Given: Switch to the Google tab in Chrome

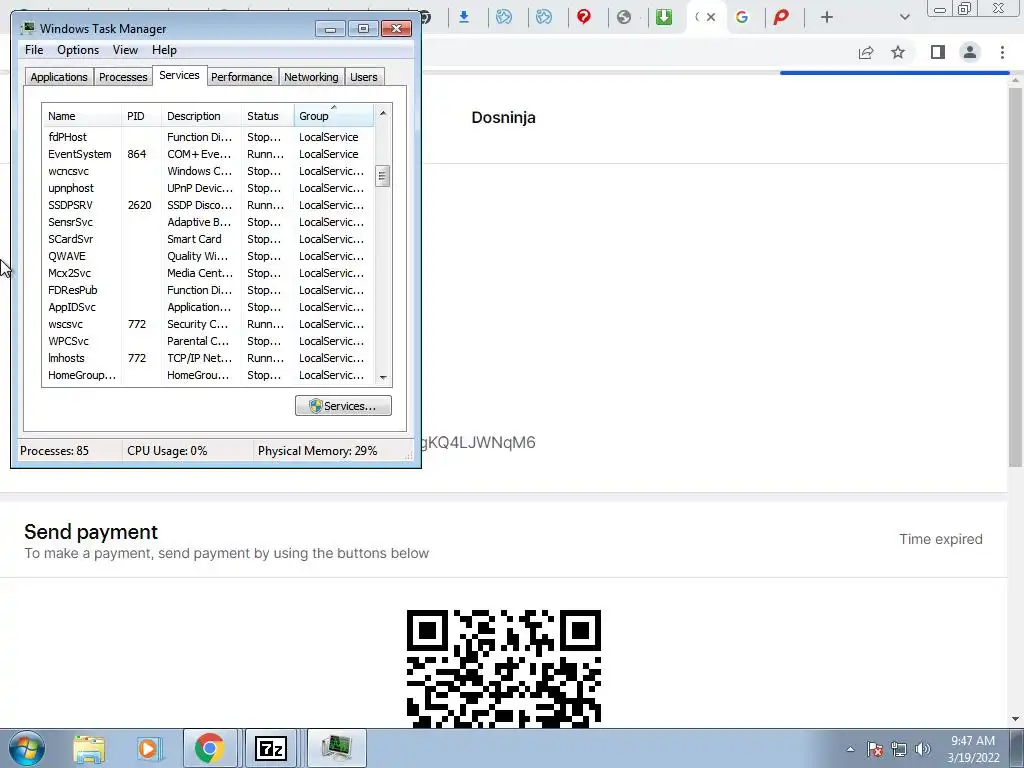Looking at the screenshot, I should (742, 17).
